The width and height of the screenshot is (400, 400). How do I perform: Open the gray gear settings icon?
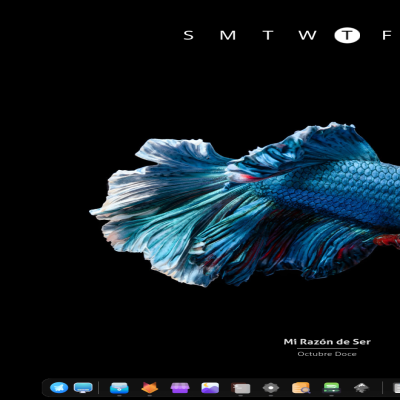(271, 388)
